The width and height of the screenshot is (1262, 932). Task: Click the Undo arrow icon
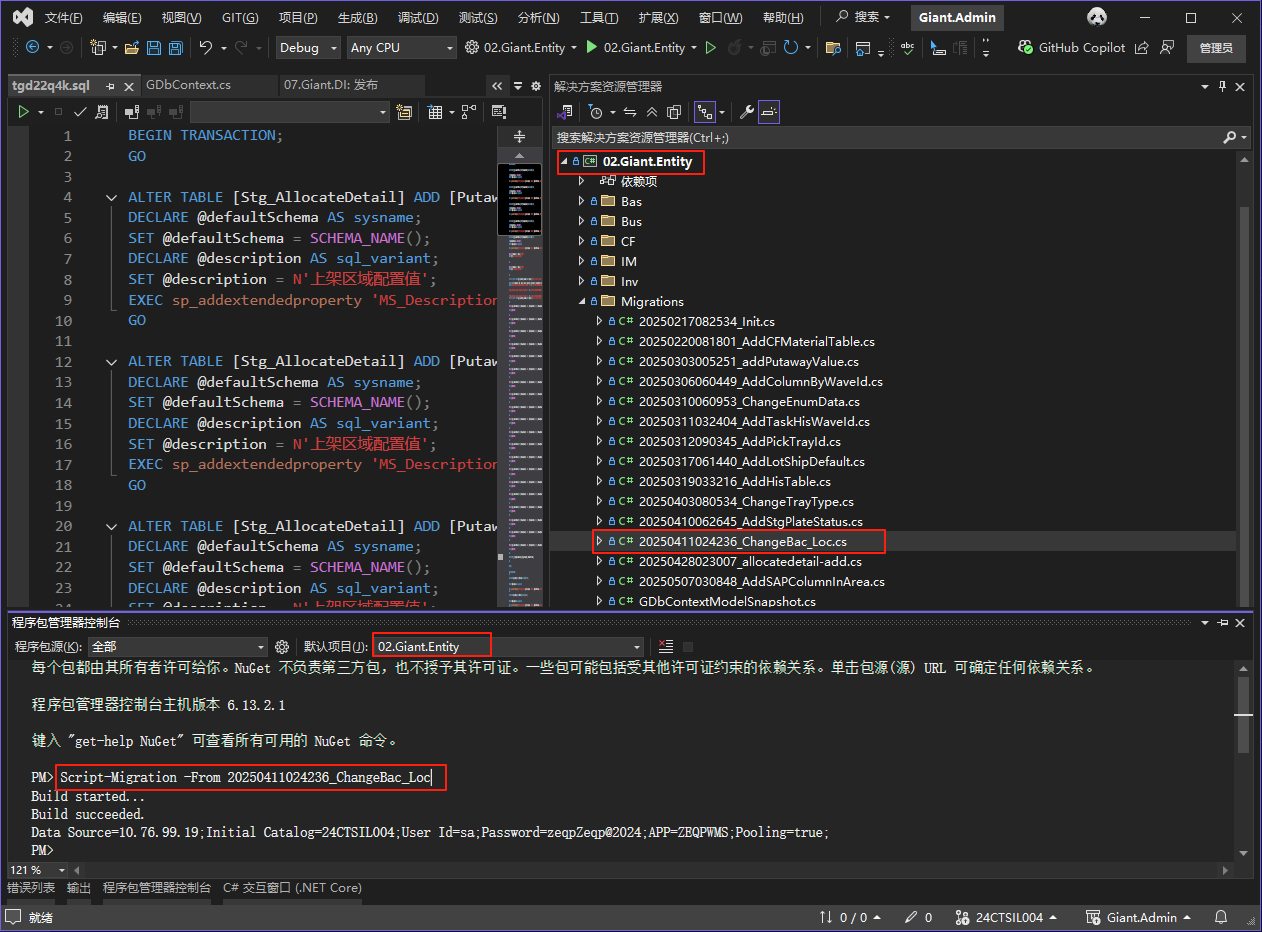click(206, 48)
